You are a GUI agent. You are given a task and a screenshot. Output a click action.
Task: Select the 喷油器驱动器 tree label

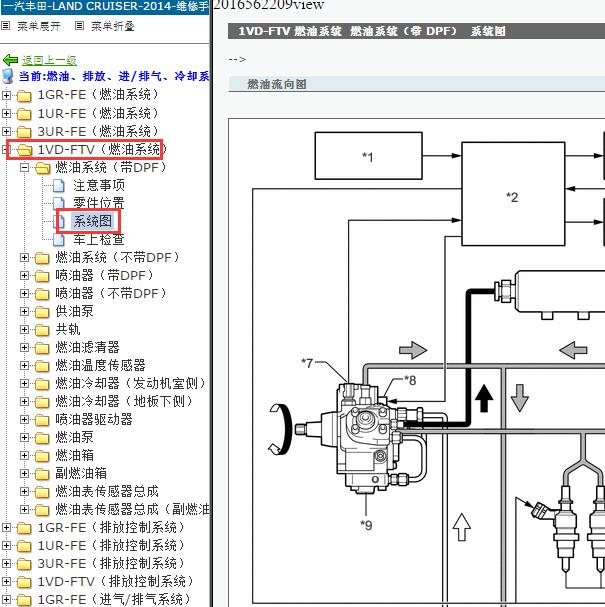pyautogui.click(x=94, y=419)
